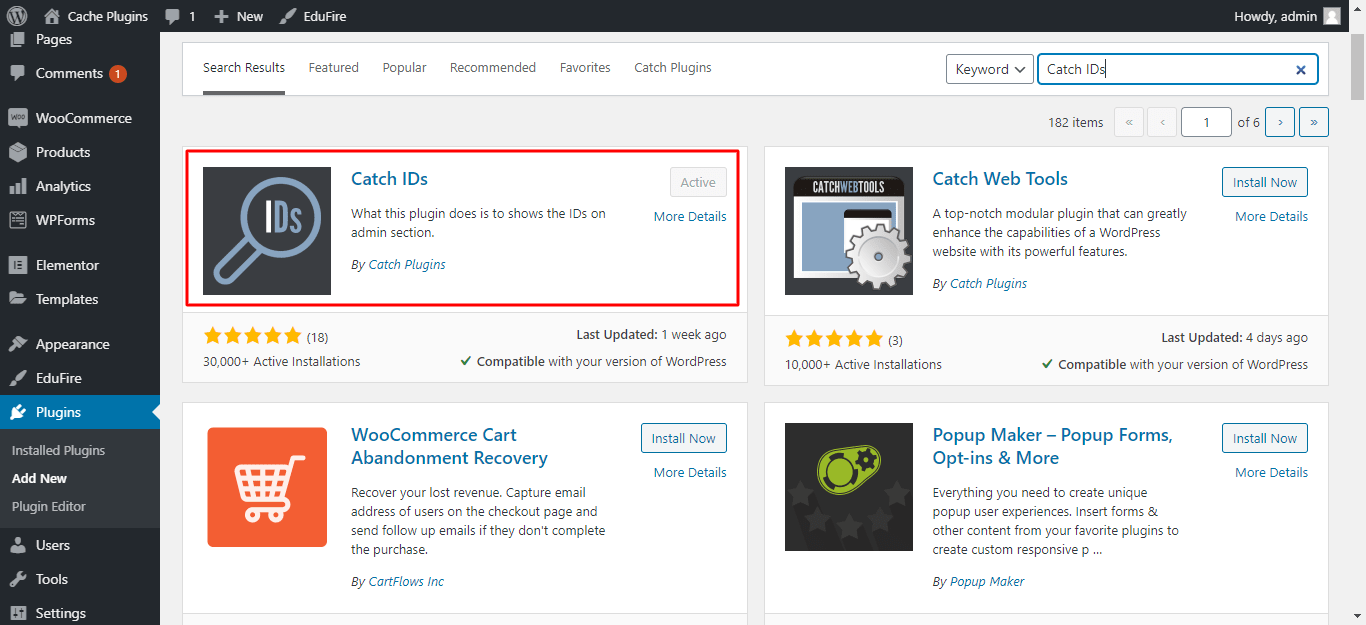Click the Analytics bar chart icon
This screenshot has height=625, width=1366.
click(17, 186)
